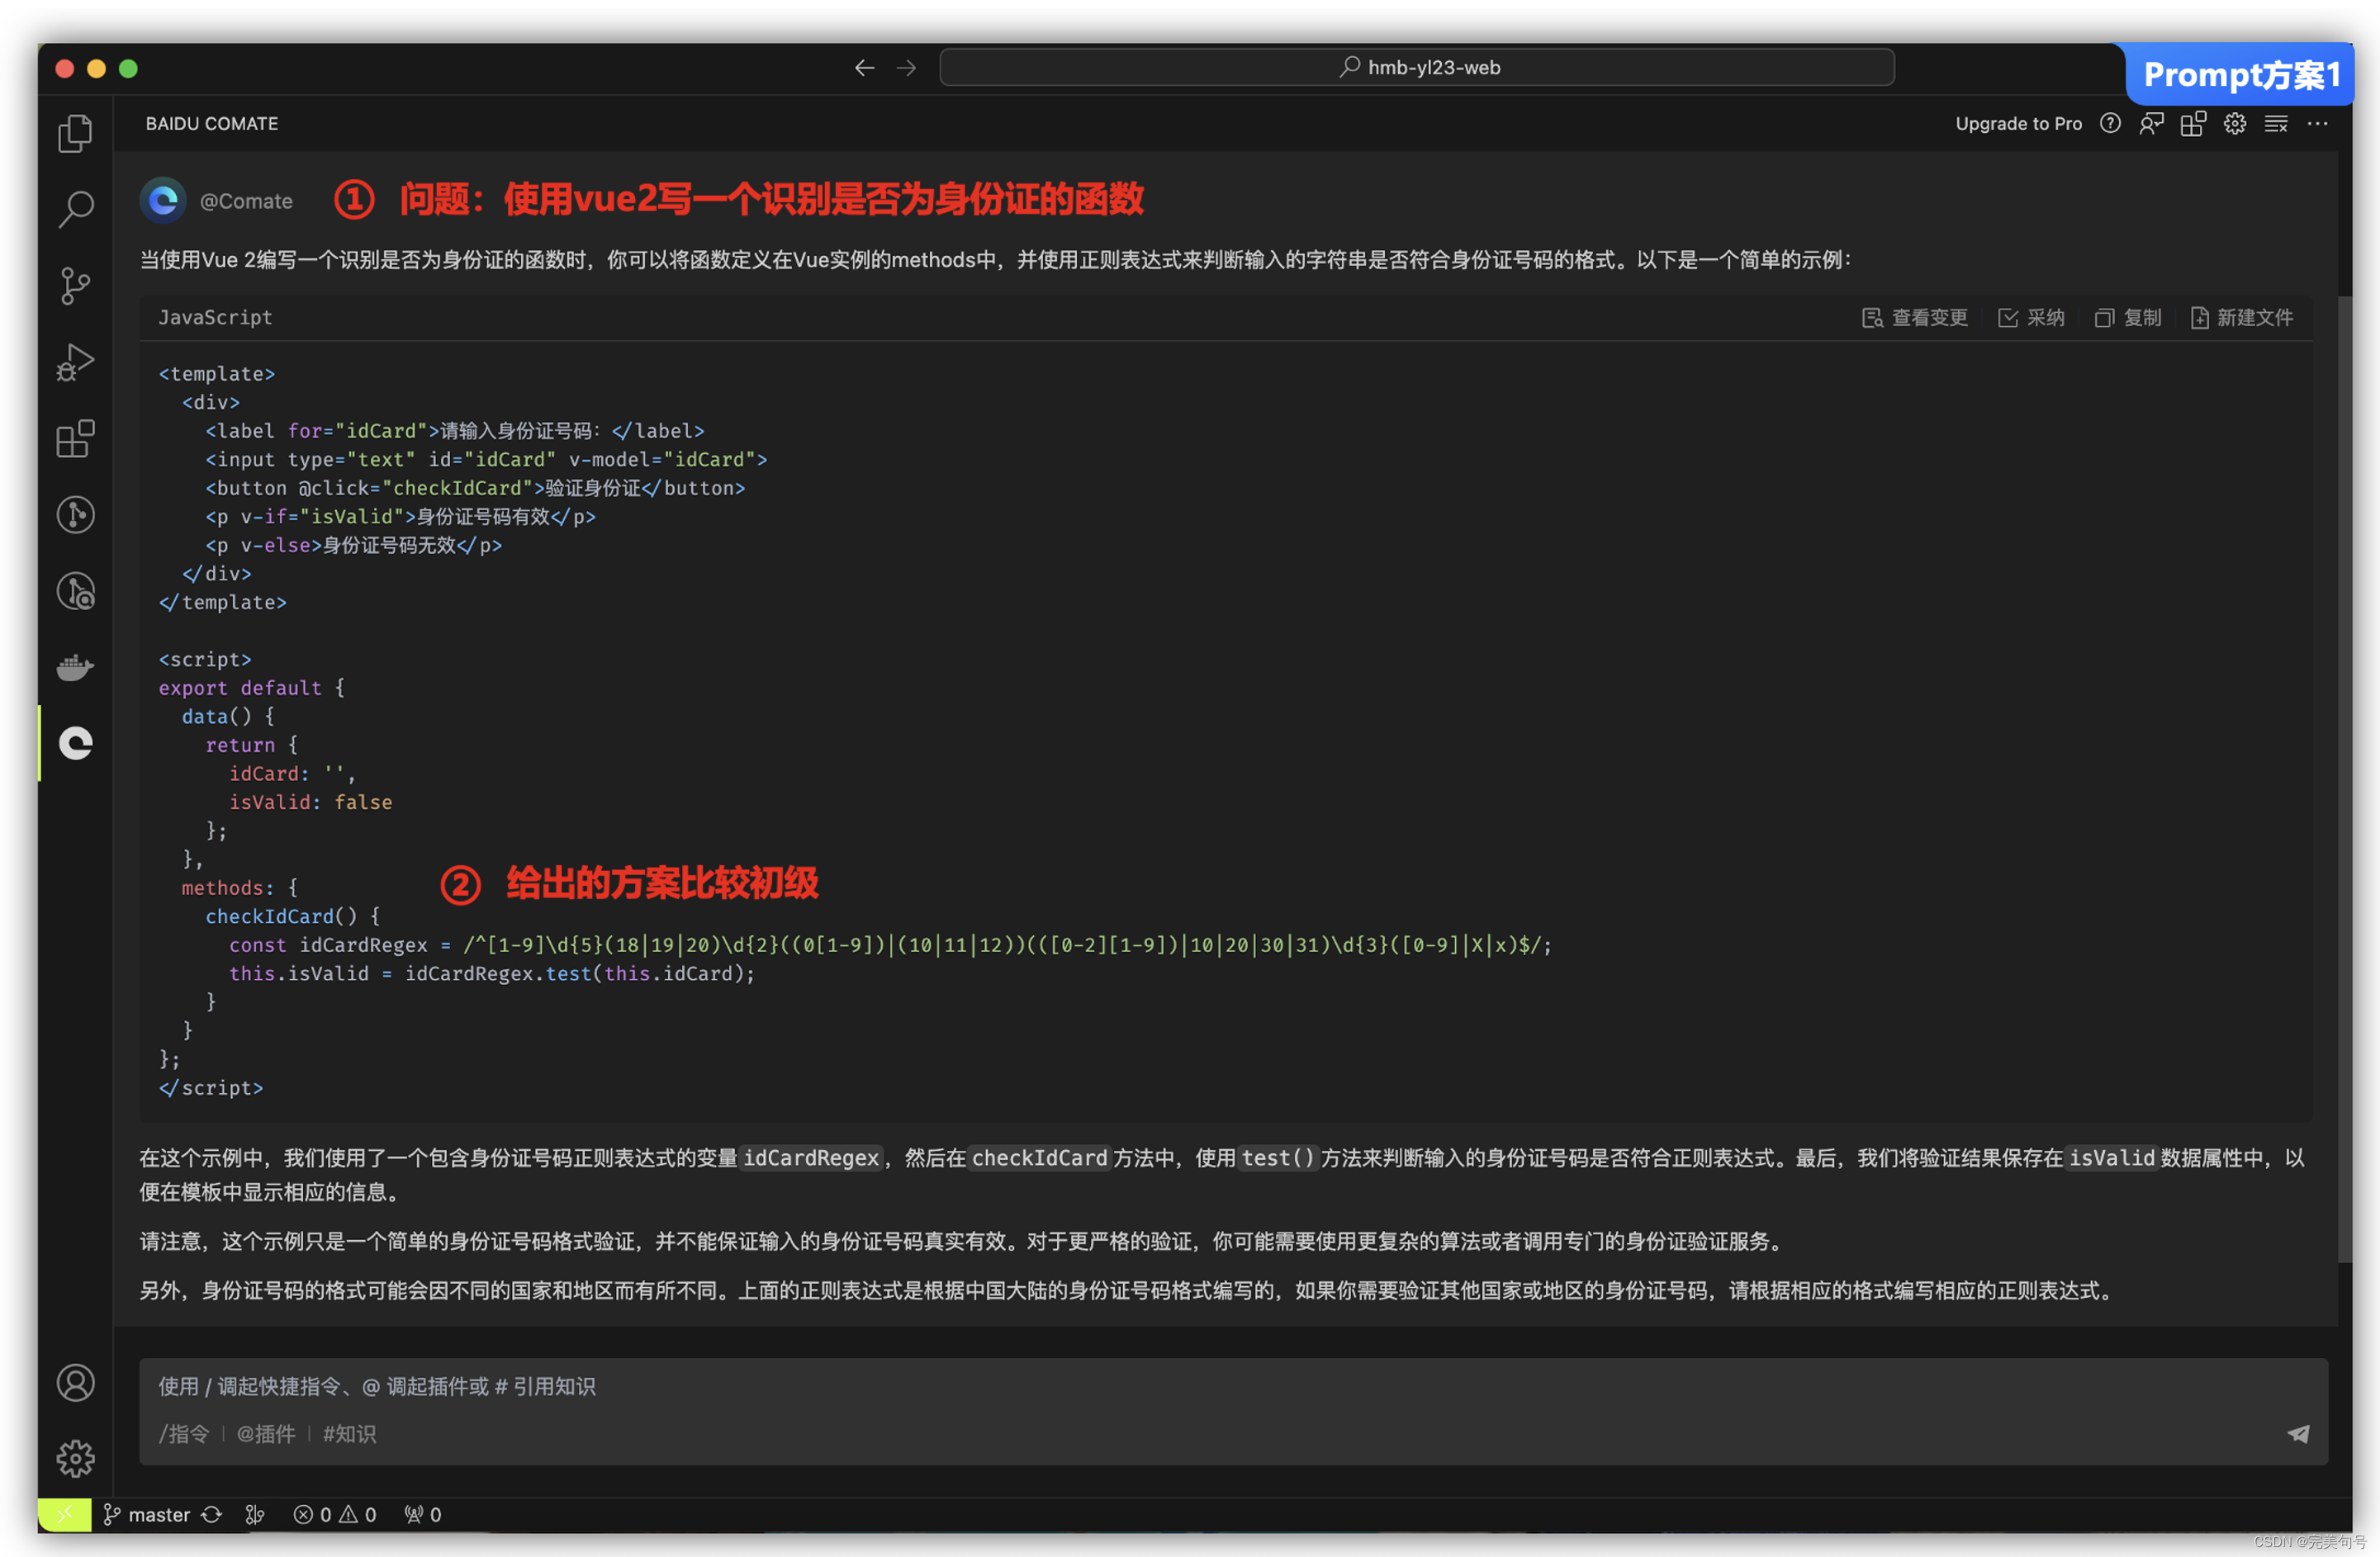
Task: Open the Docker whale icon view
Action: click(x=75, y=667)
